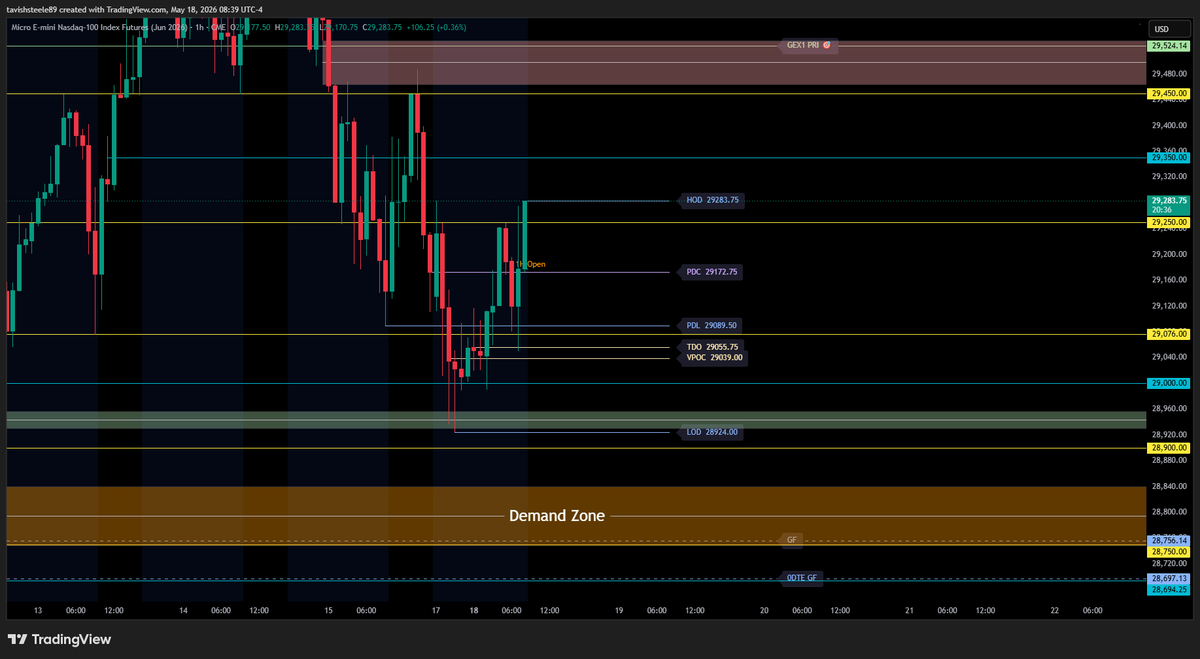The image size is (1200, 659).
Task: Click the 28,756.14 blue price tag
Action: (1169, 540)
